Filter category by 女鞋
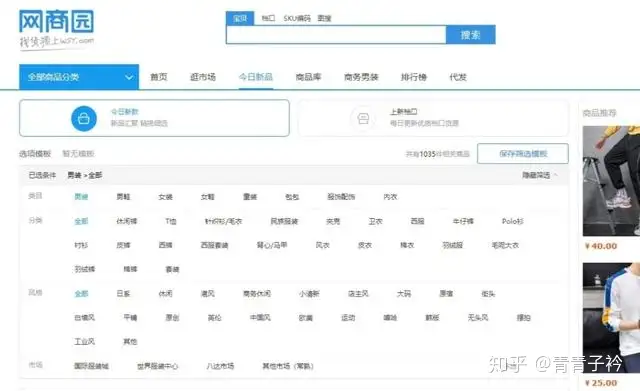The height and width of the screenshot is (391, 640). 208,197
